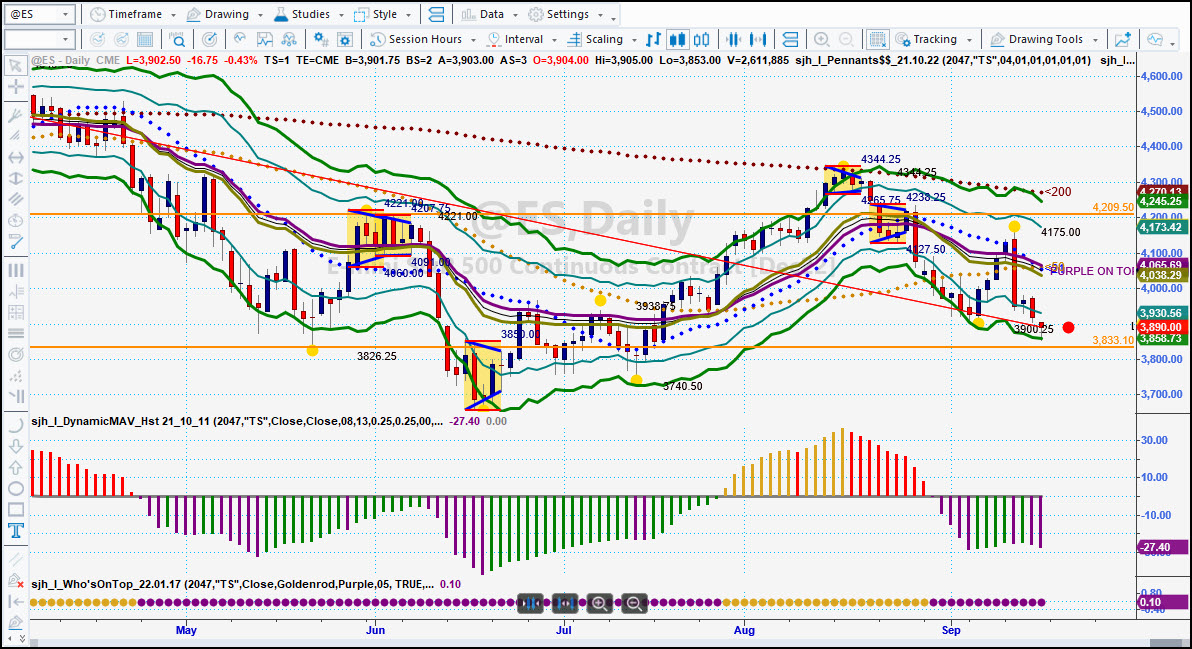The width and height of the screenshot is (1192, 649).
Task: Click the add chart analysis icon
Action: tap(1122, 40)
